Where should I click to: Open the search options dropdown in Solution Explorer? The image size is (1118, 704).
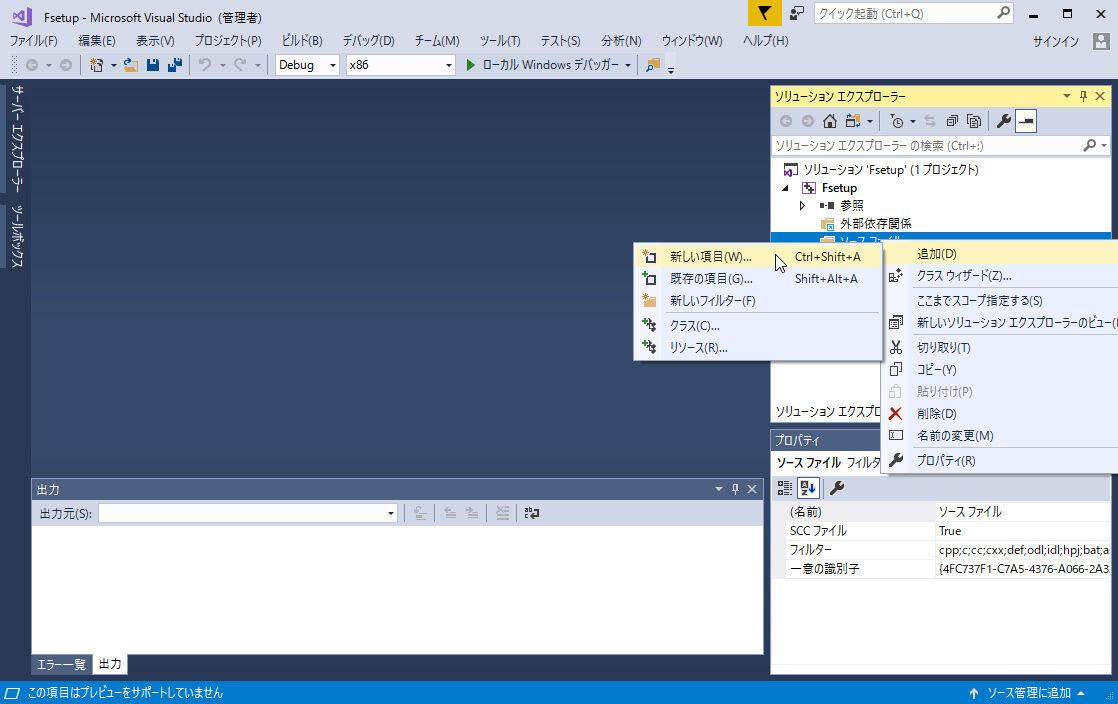click(x=1104, y=146)
